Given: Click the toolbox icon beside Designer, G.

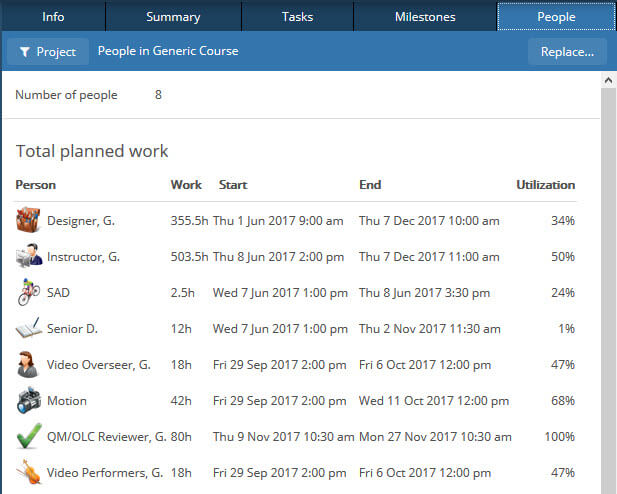Looking at the screenshot, I should click(28, 220).
